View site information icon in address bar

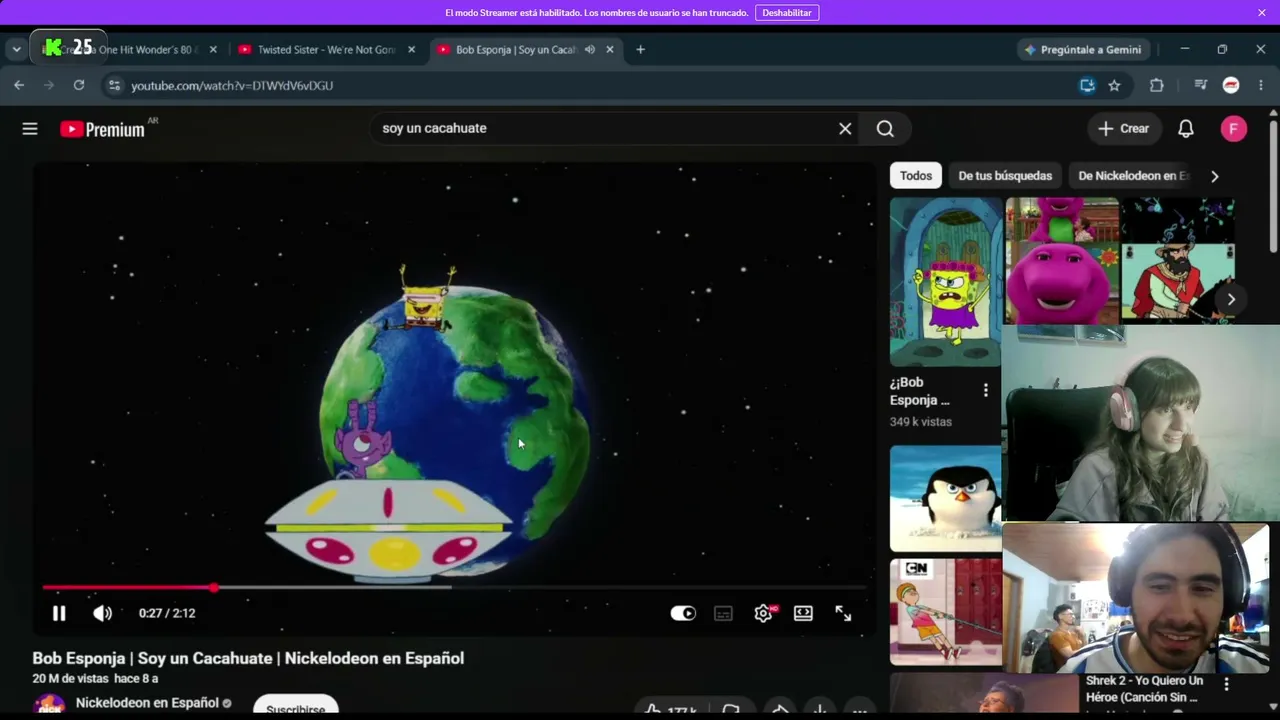(114, 86)
